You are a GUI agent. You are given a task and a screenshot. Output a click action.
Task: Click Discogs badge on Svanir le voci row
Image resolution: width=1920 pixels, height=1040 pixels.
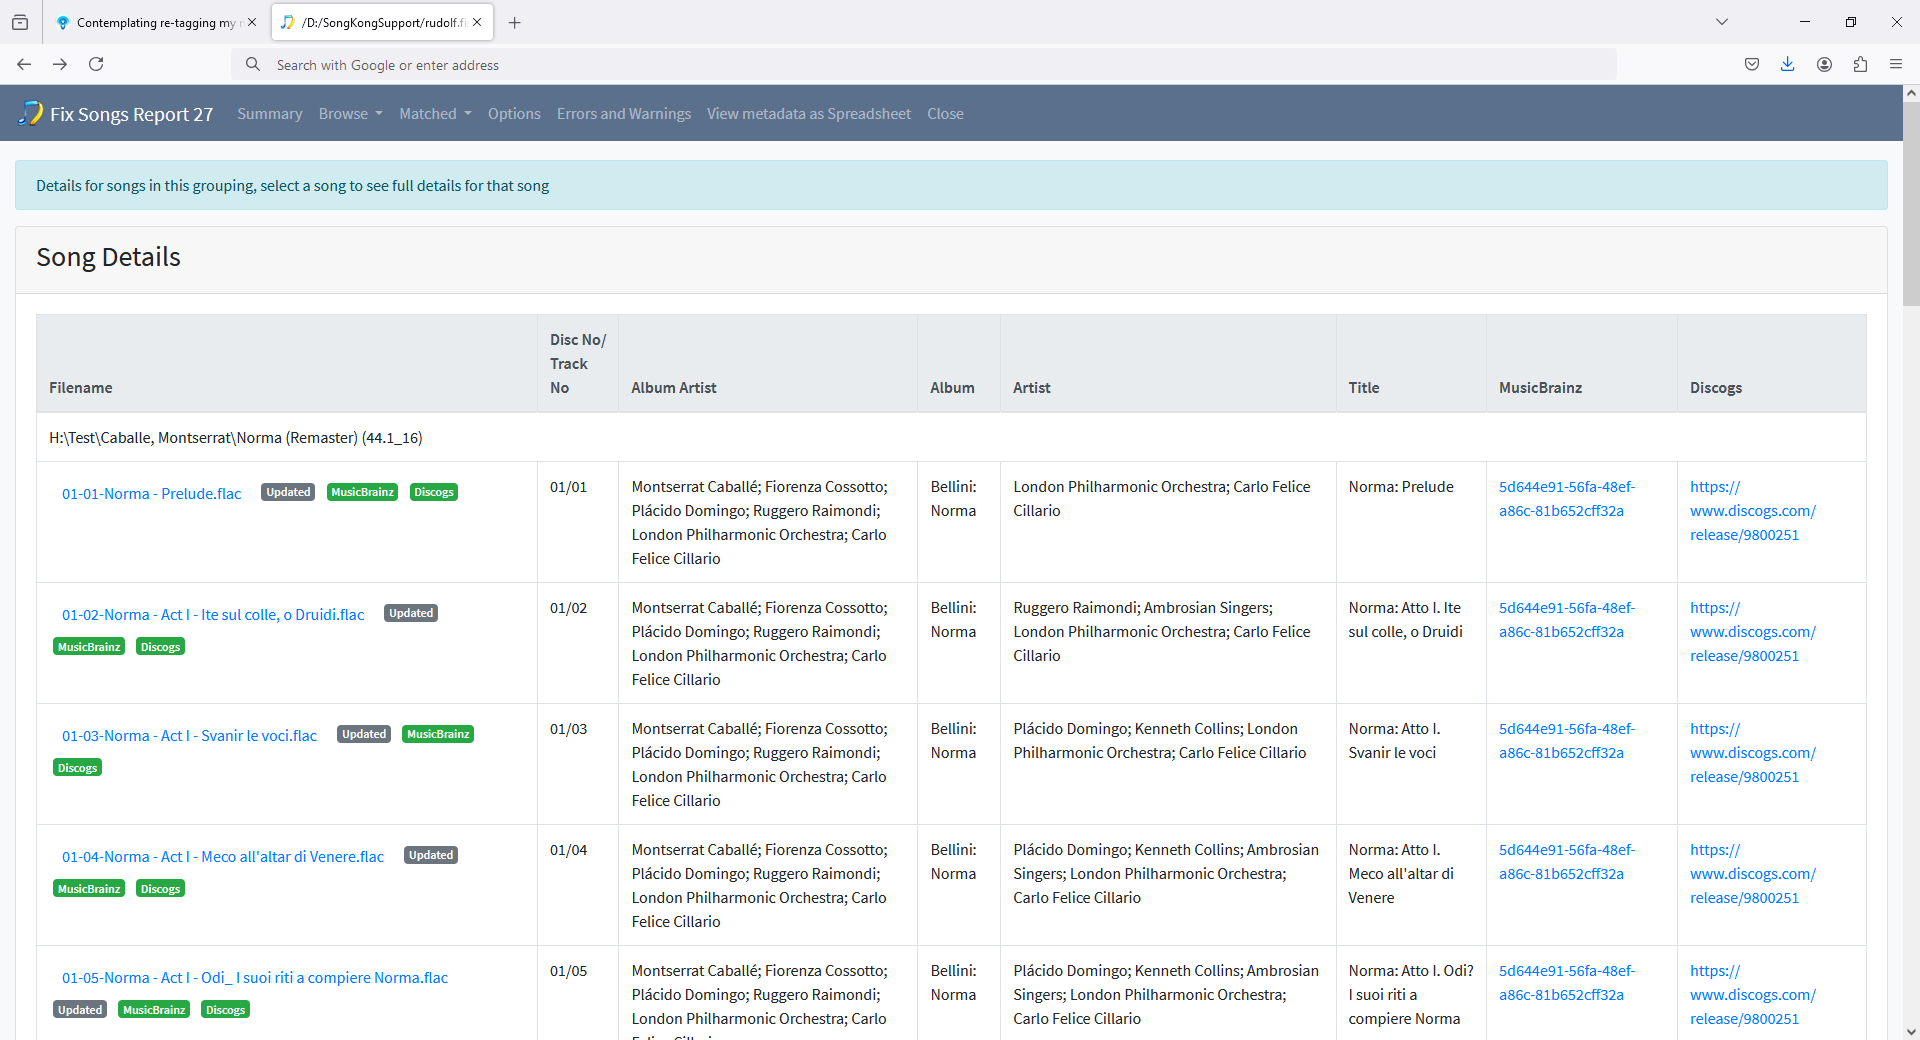pyautogui.click(x=77, y=768)
